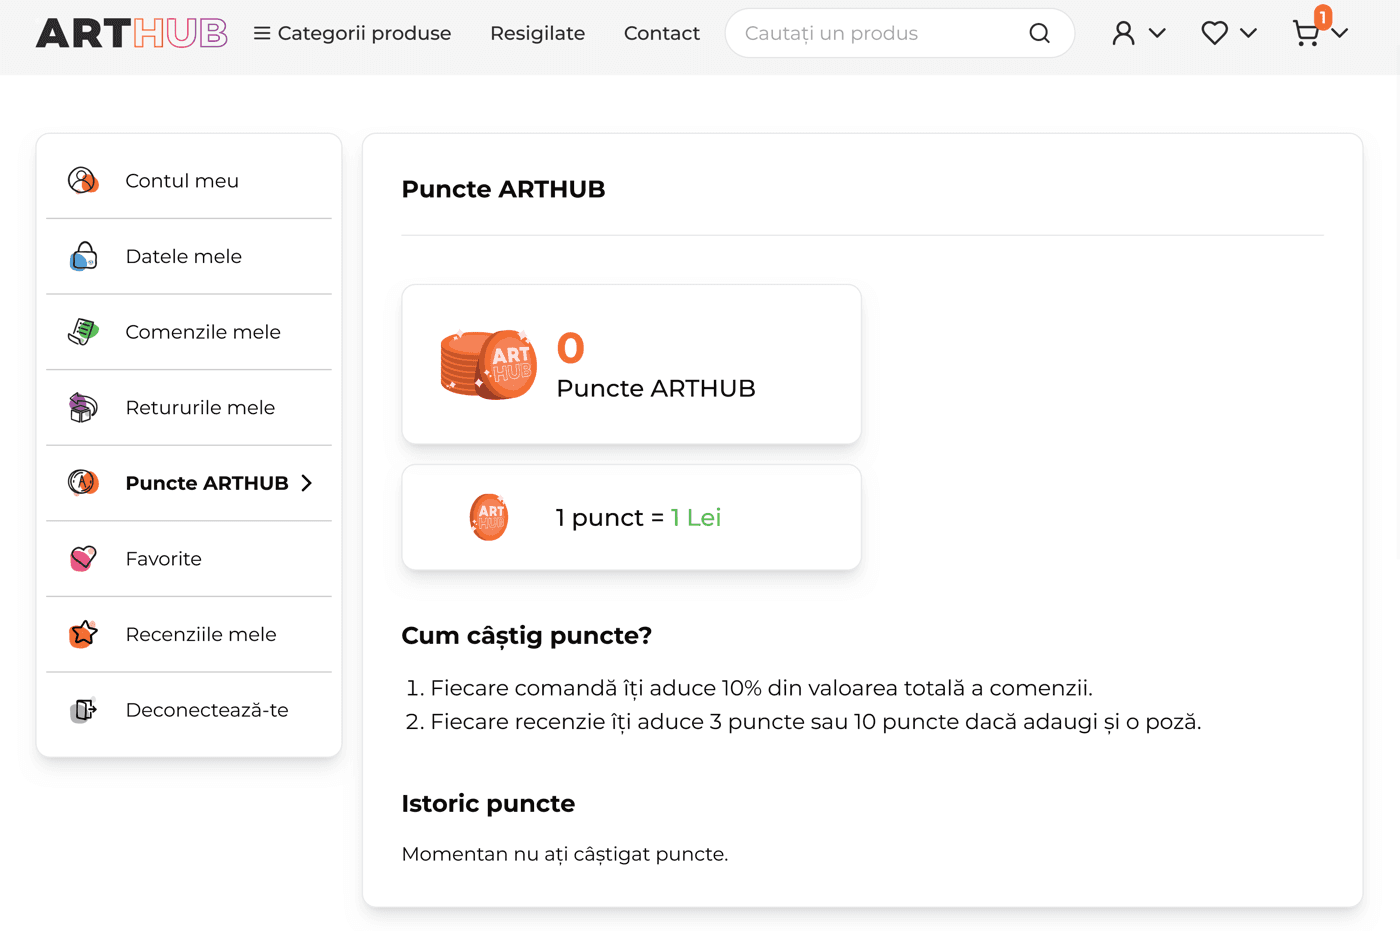View Comenzile mele orders
1400x932 pixels.
click(x=189, y=332)
